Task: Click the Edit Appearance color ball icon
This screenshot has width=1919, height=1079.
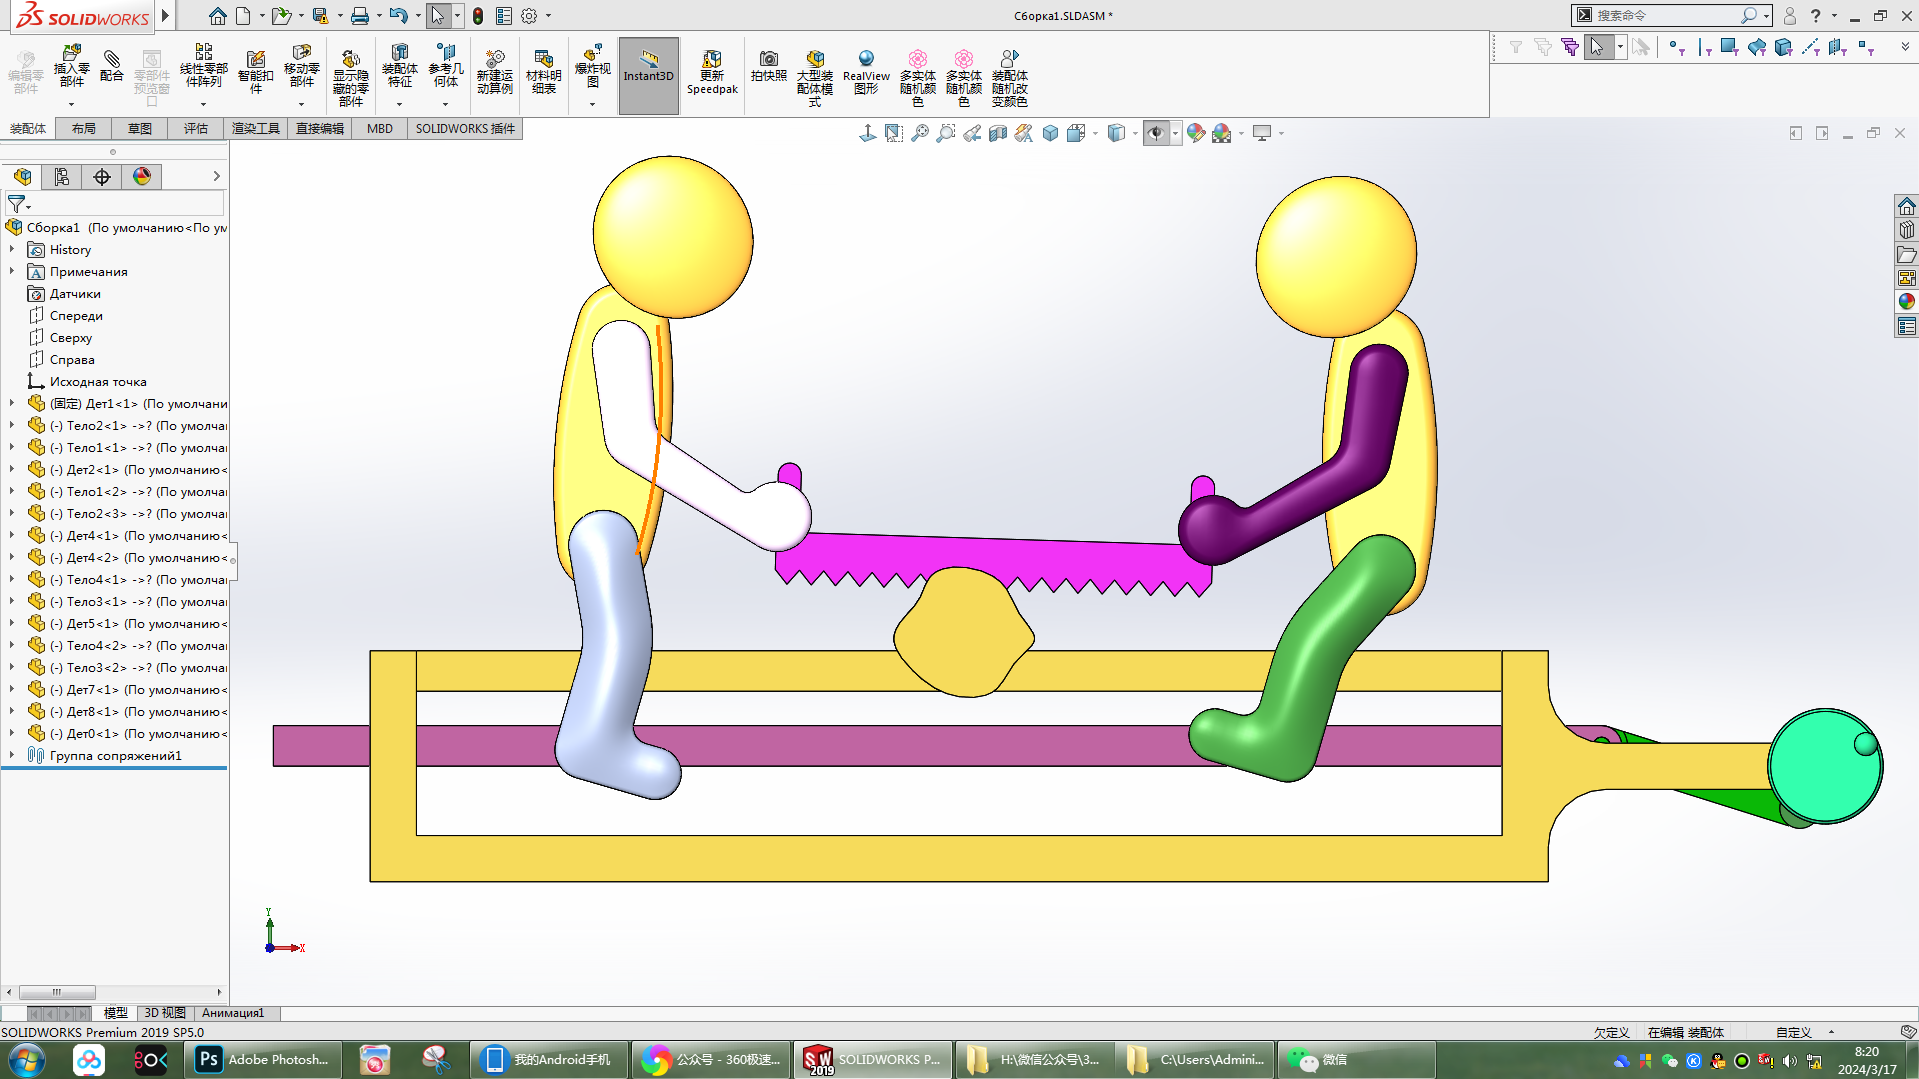Action: (1195, 133)
